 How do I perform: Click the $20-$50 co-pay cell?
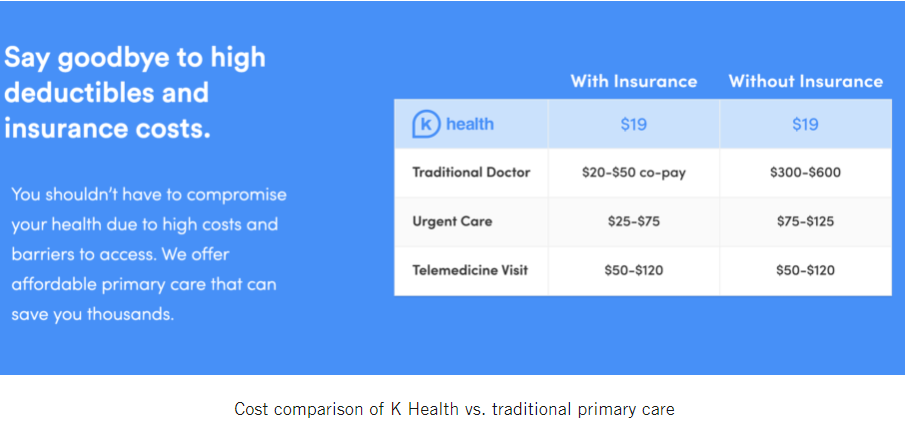(634, 173)
